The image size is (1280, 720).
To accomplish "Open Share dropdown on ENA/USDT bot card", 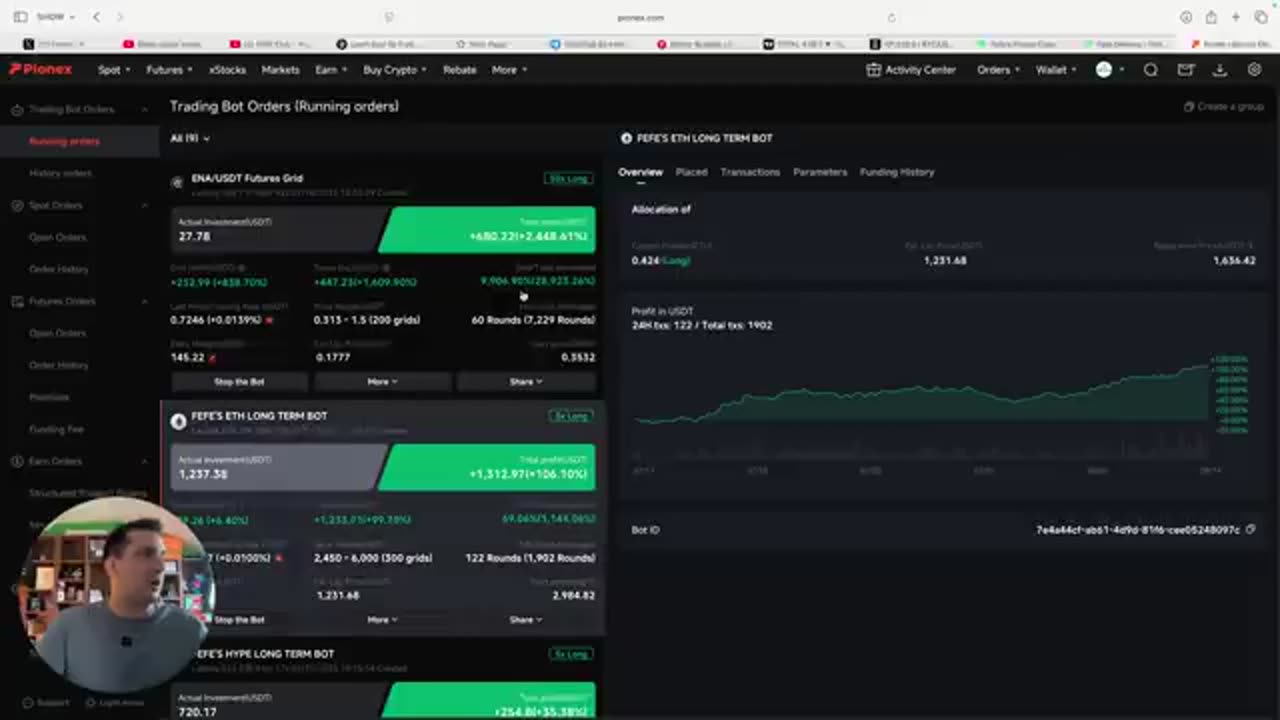I will [526, 381].
